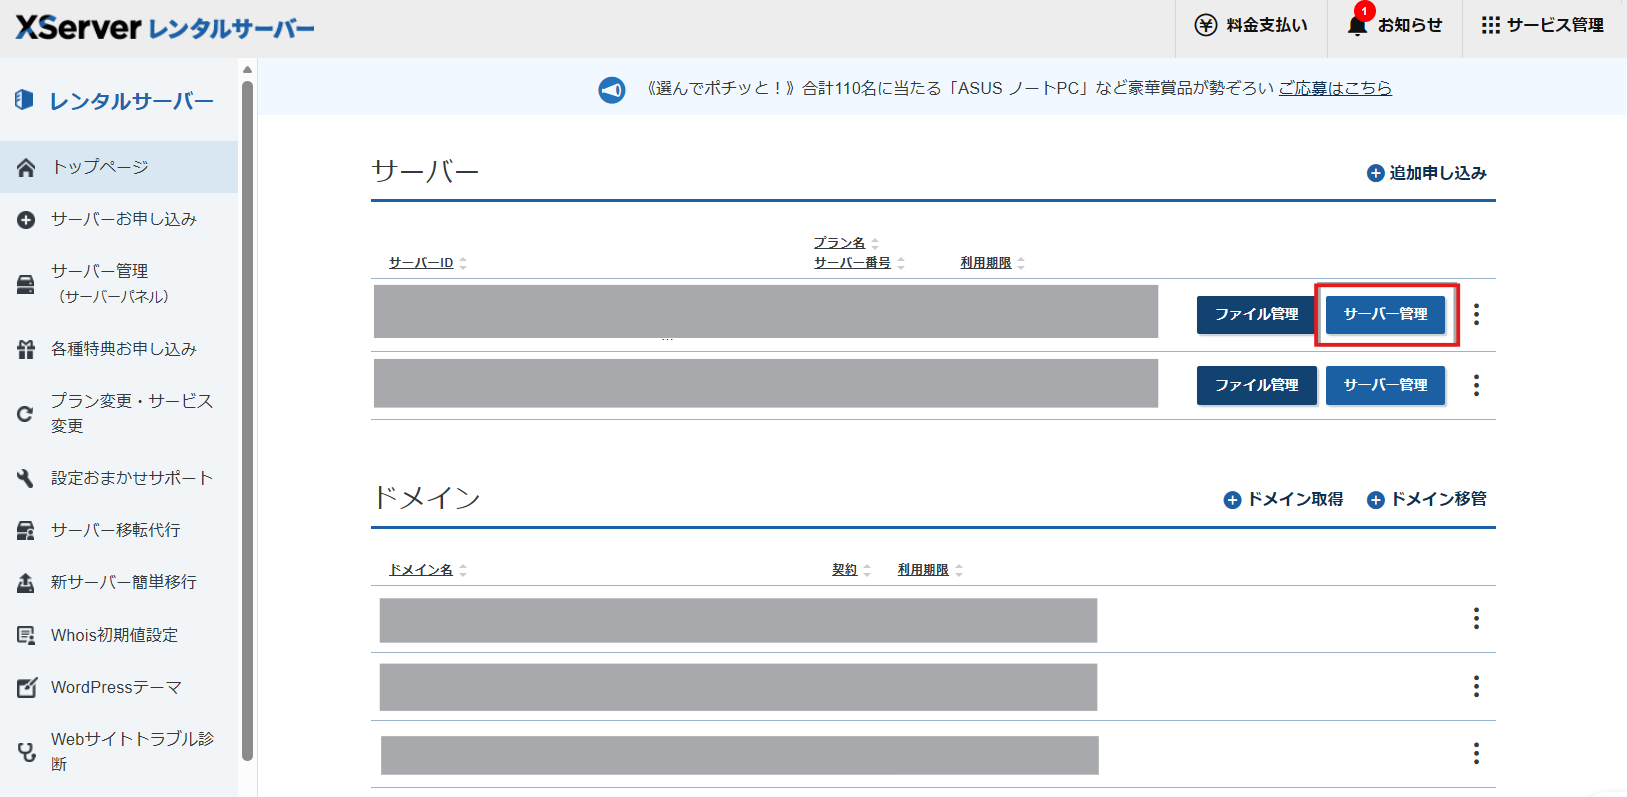Click plus icon of 追加申し込み
The height and width of the screenshot is (797, 1627).
pos(1376,173)
